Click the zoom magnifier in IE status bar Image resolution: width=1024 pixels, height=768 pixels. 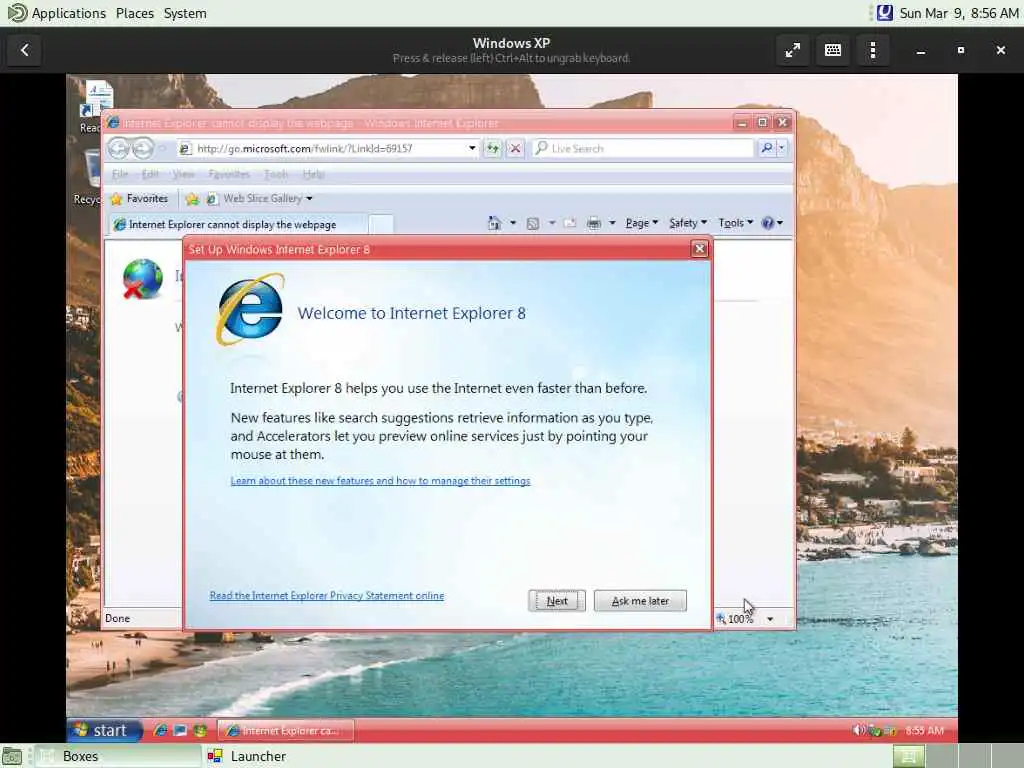pyautogui.click(x=721, y=618)
